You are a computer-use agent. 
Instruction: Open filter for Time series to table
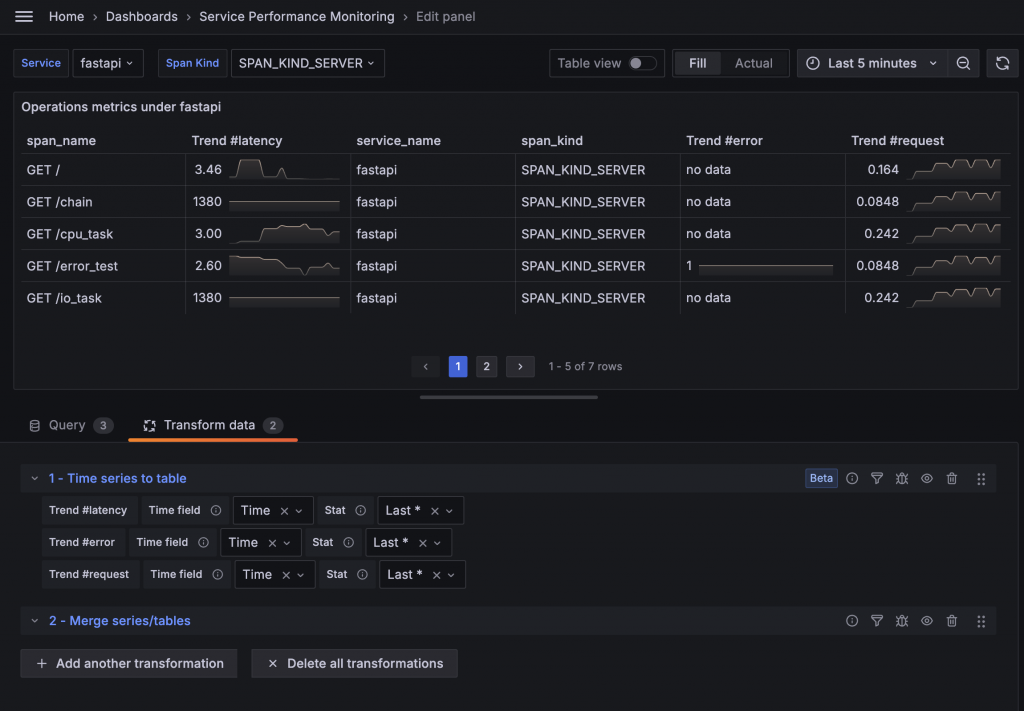pyautogui.click(x=877, y=479)
